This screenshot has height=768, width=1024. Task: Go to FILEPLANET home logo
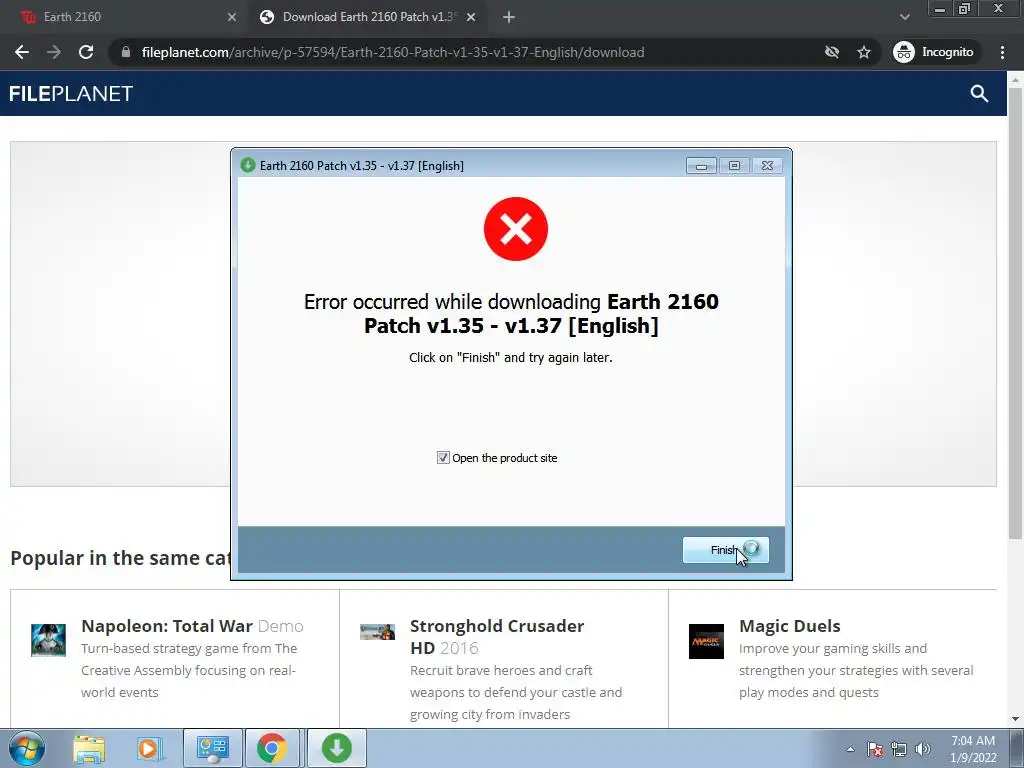click(x=71, y=94)
